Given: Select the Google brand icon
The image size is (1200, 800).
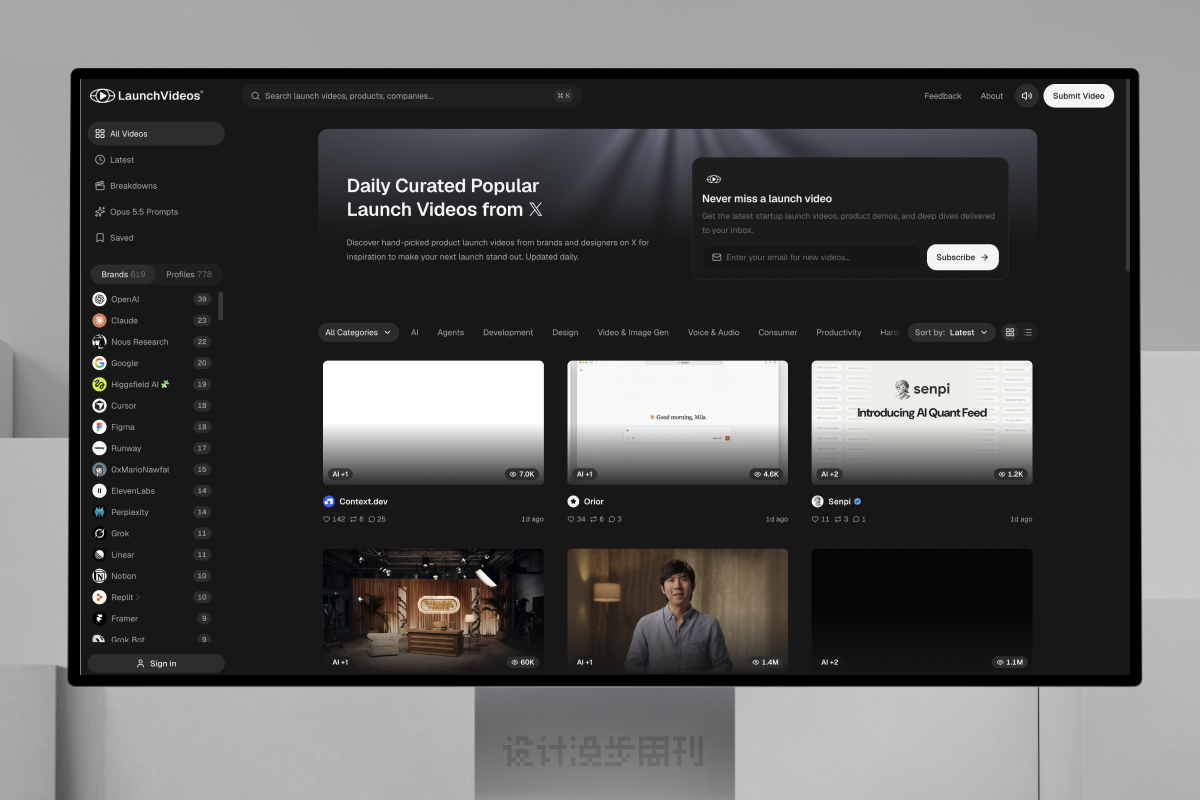Looking at the screenshot, I should (x=99, y=363).
